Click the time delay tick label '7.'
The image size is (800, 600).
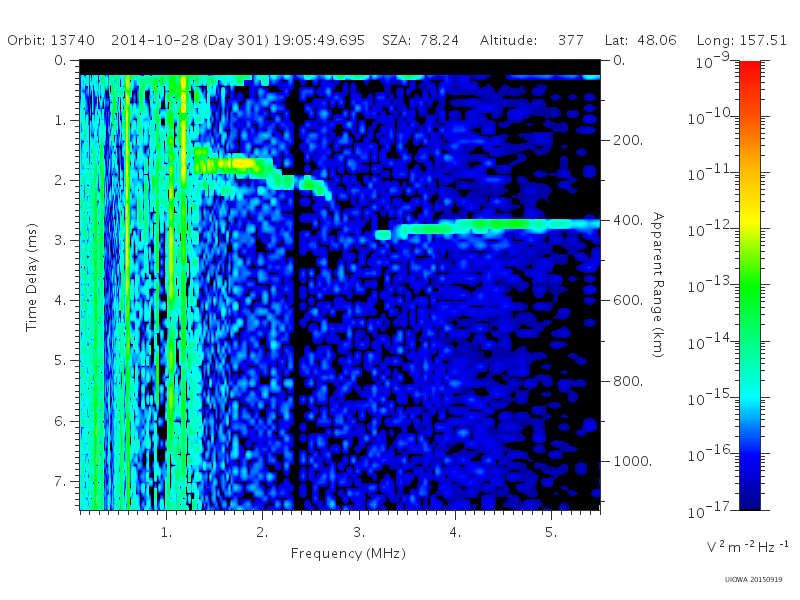[x=60, y=481]
